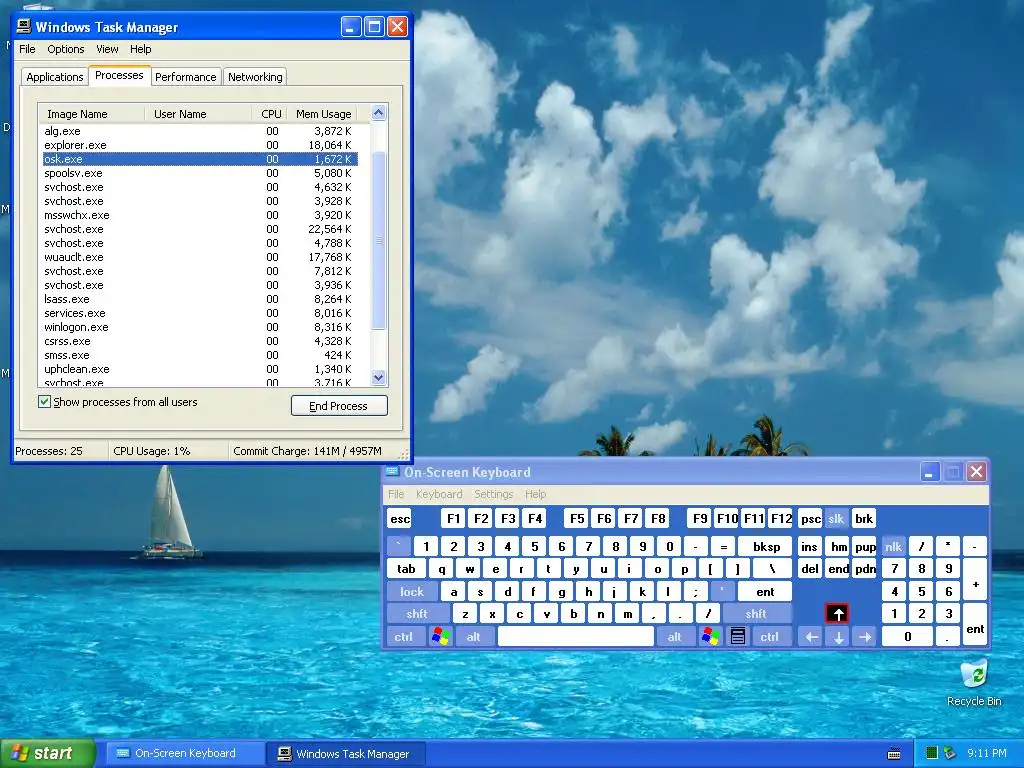The image size is (1024, 768).
Task: Click the tab key on On-Screen Keyboard
Action: point(406,569)
